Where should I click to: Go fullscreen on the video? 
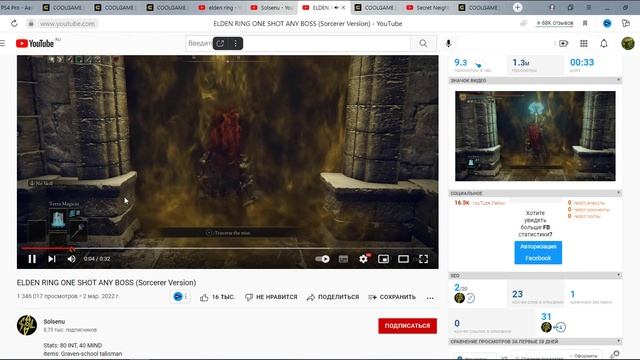(423, 259)
